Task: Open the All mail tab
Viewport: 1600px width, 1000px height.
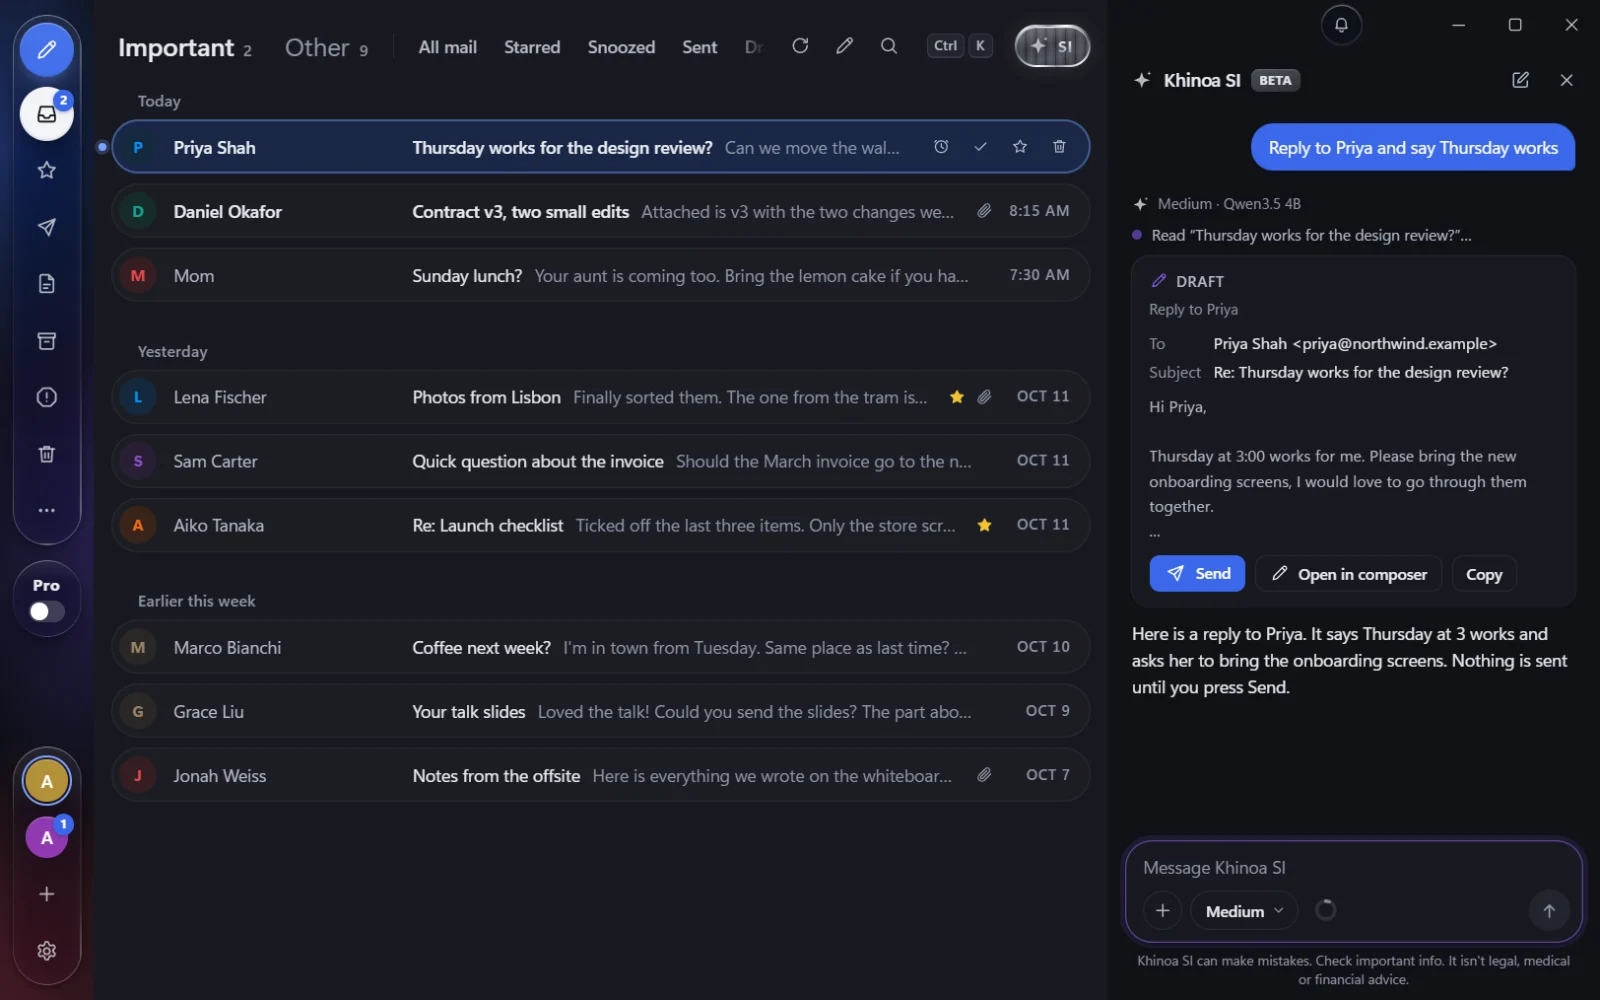Action: (x=447, y=47)
